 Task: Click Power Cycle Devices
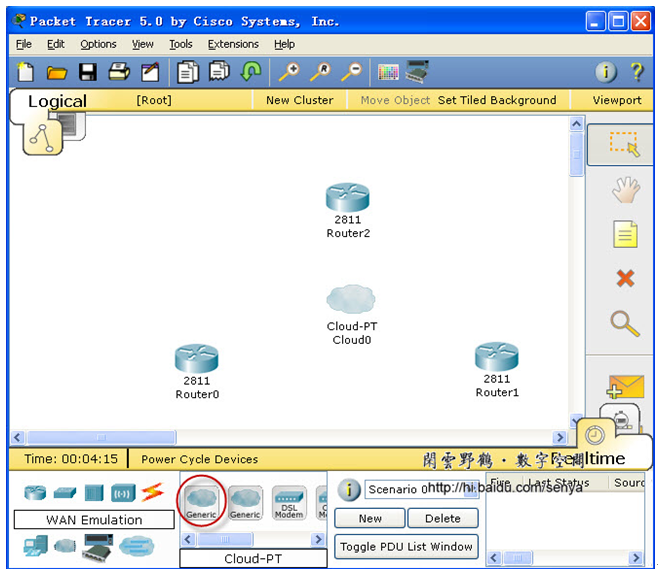pos(200,459)
